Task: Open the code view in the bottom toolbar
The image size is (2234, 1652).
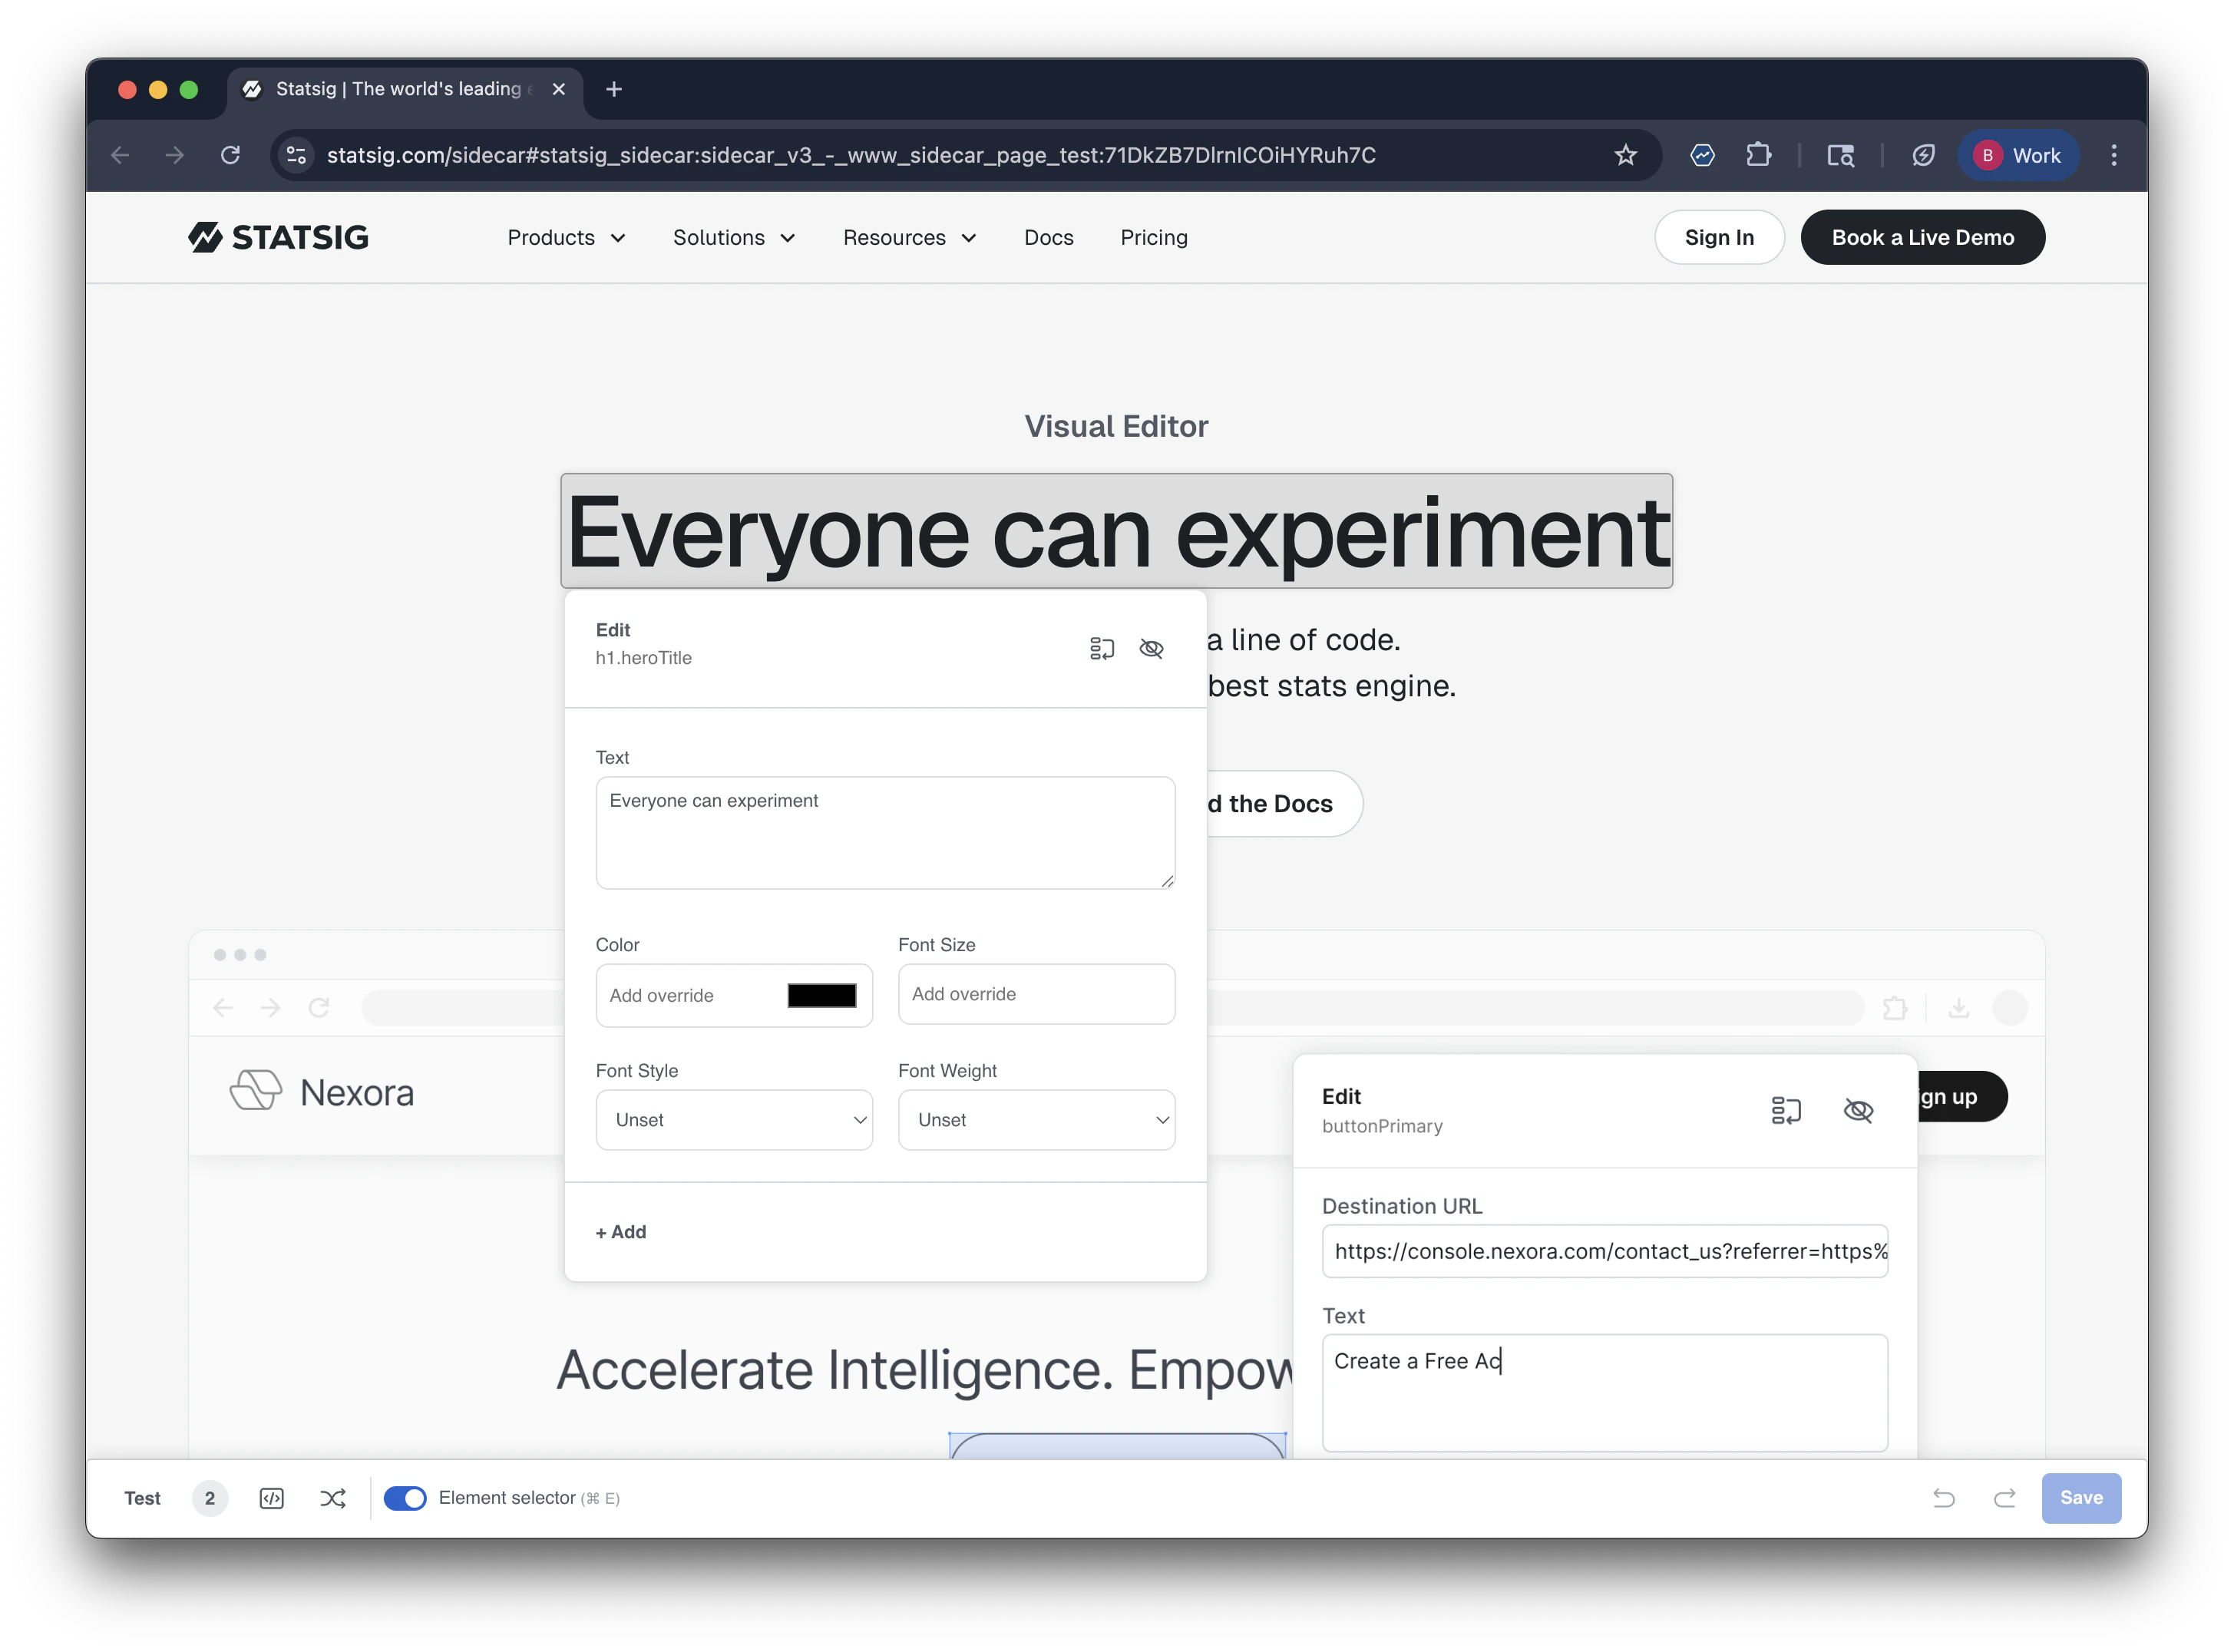Action: tap(272, 1497)
